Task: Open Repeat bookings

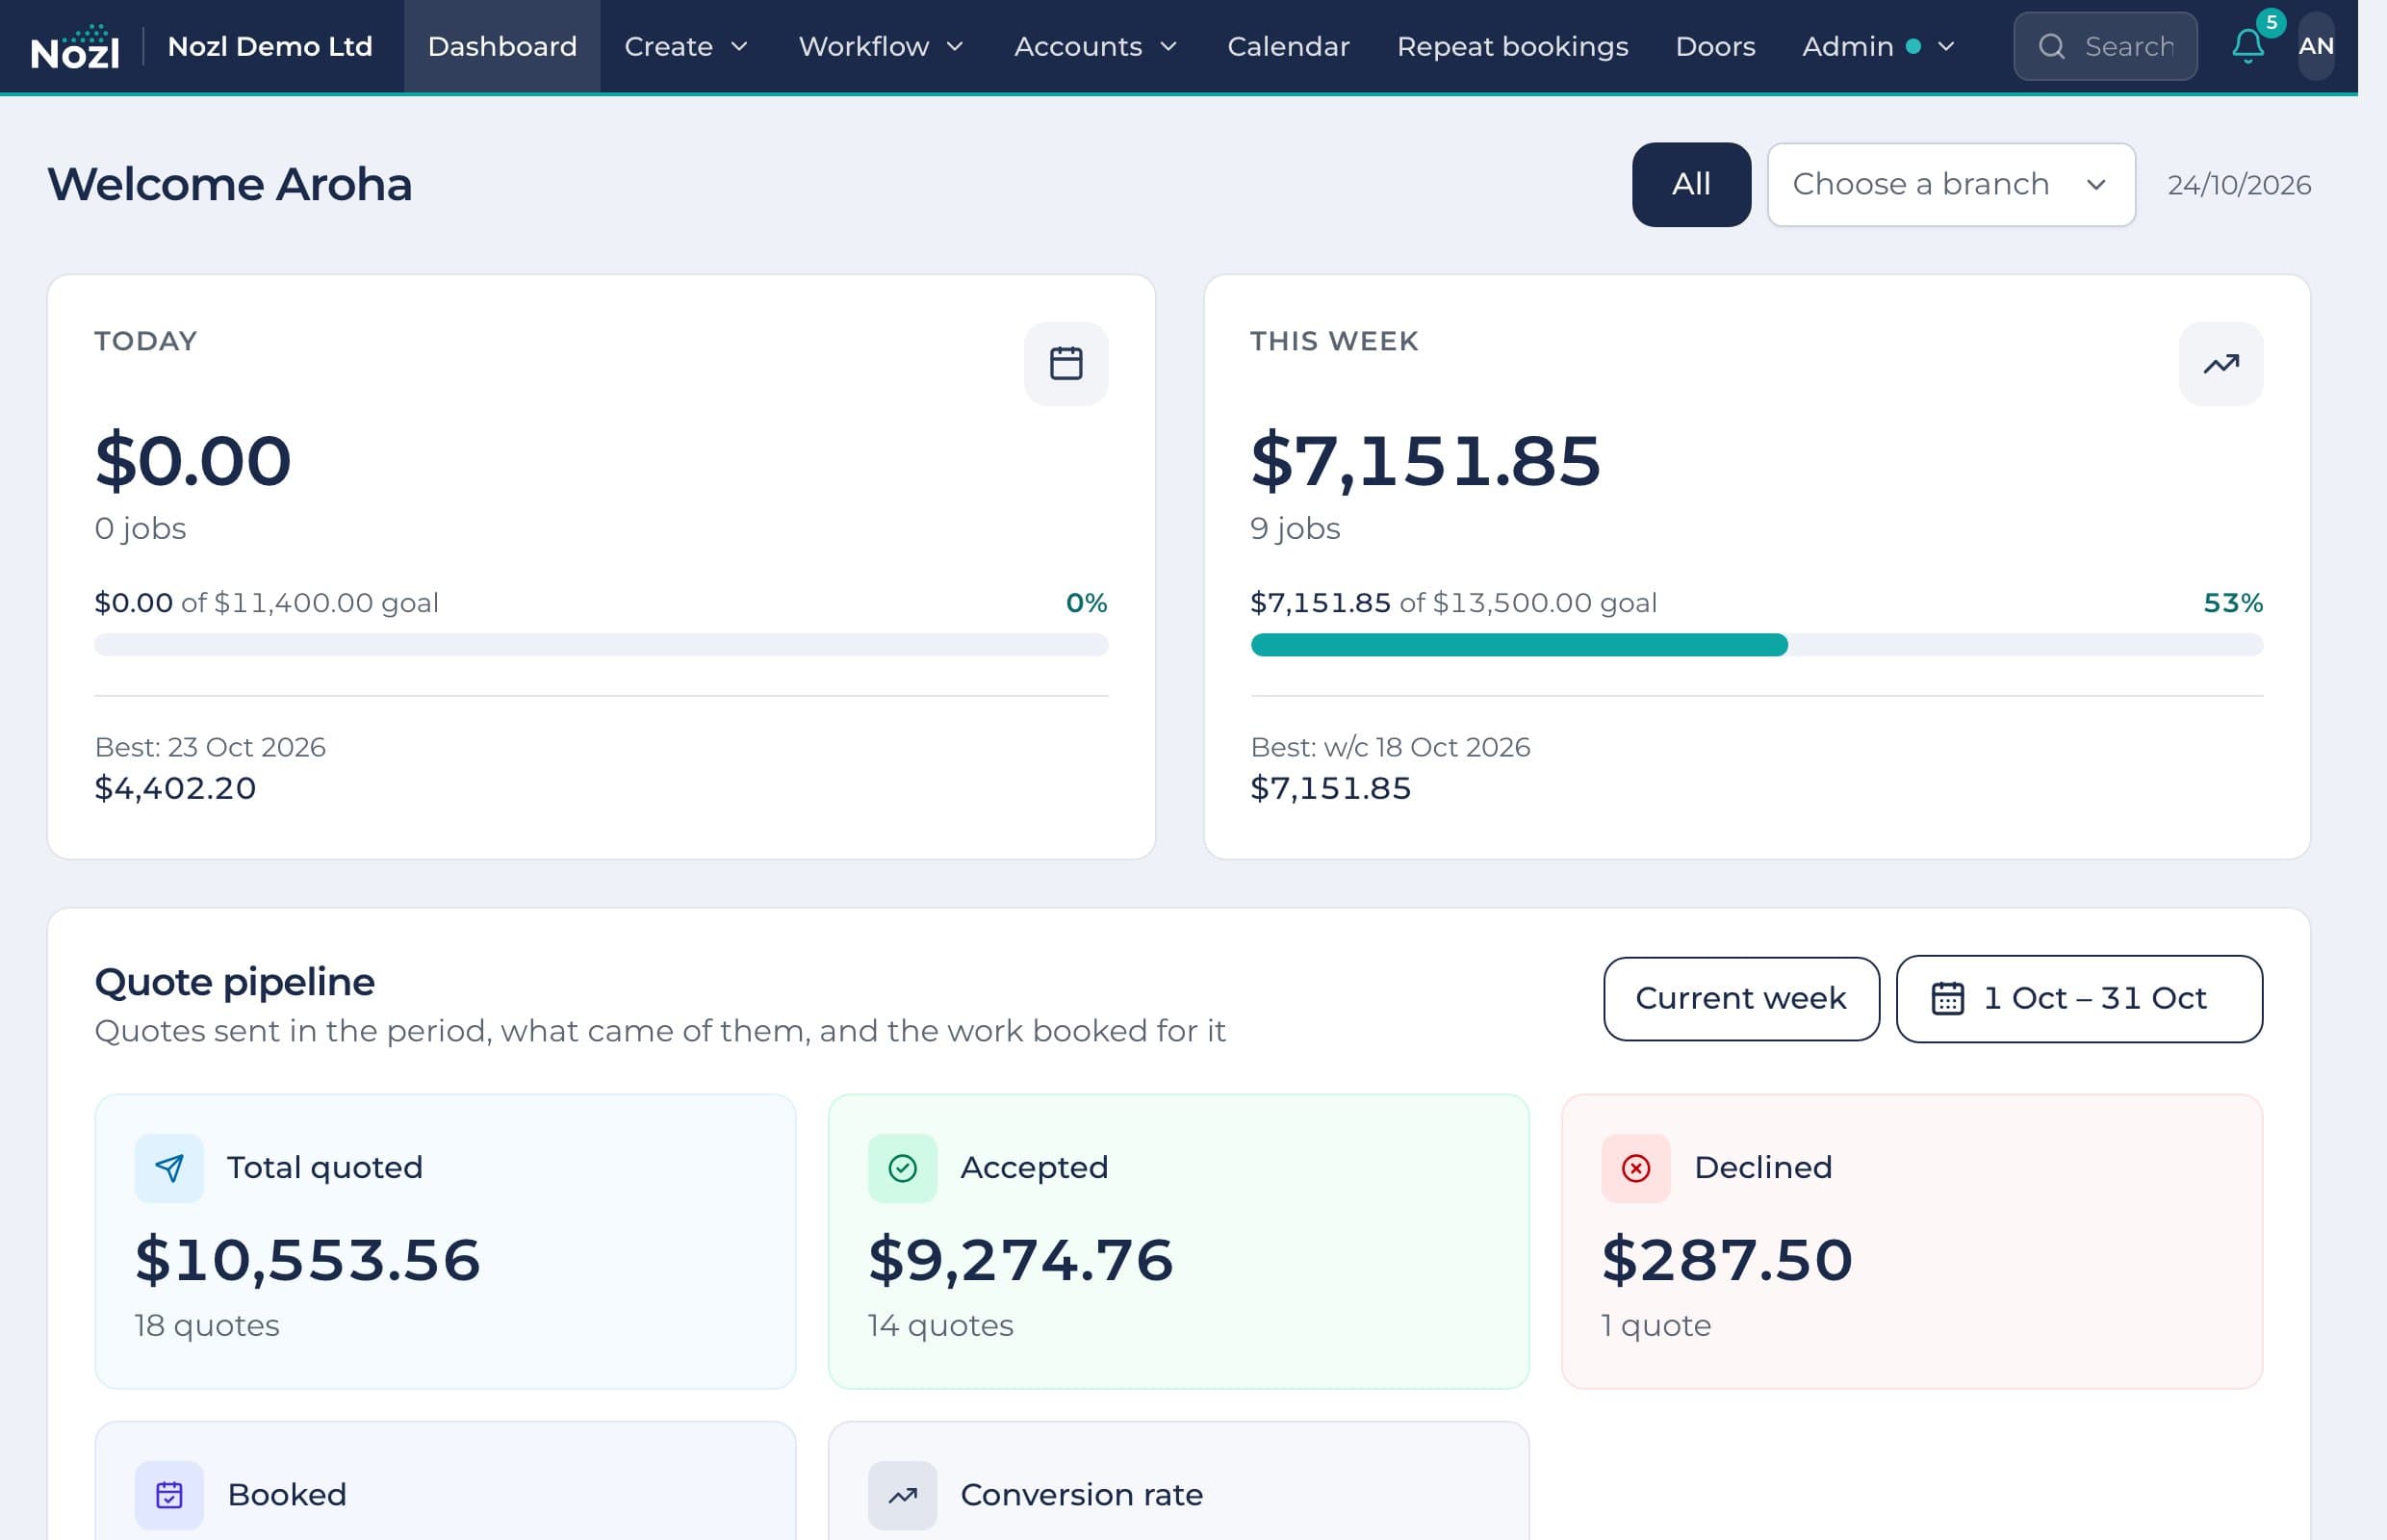Action: click(x=1512, y=46)
